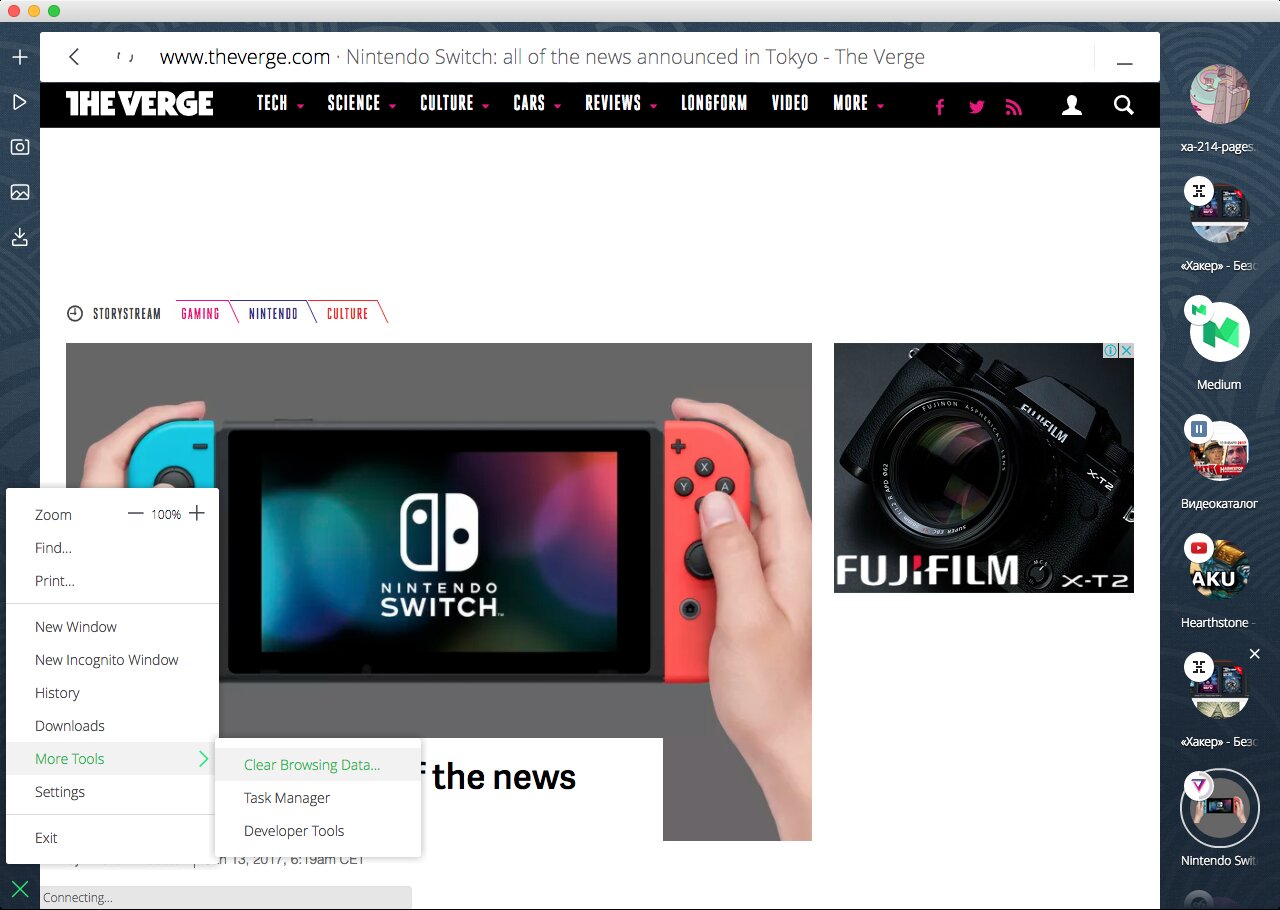Click The Verge logo
This screenshot has height=910, width=1280.
[x=140, y=103]
